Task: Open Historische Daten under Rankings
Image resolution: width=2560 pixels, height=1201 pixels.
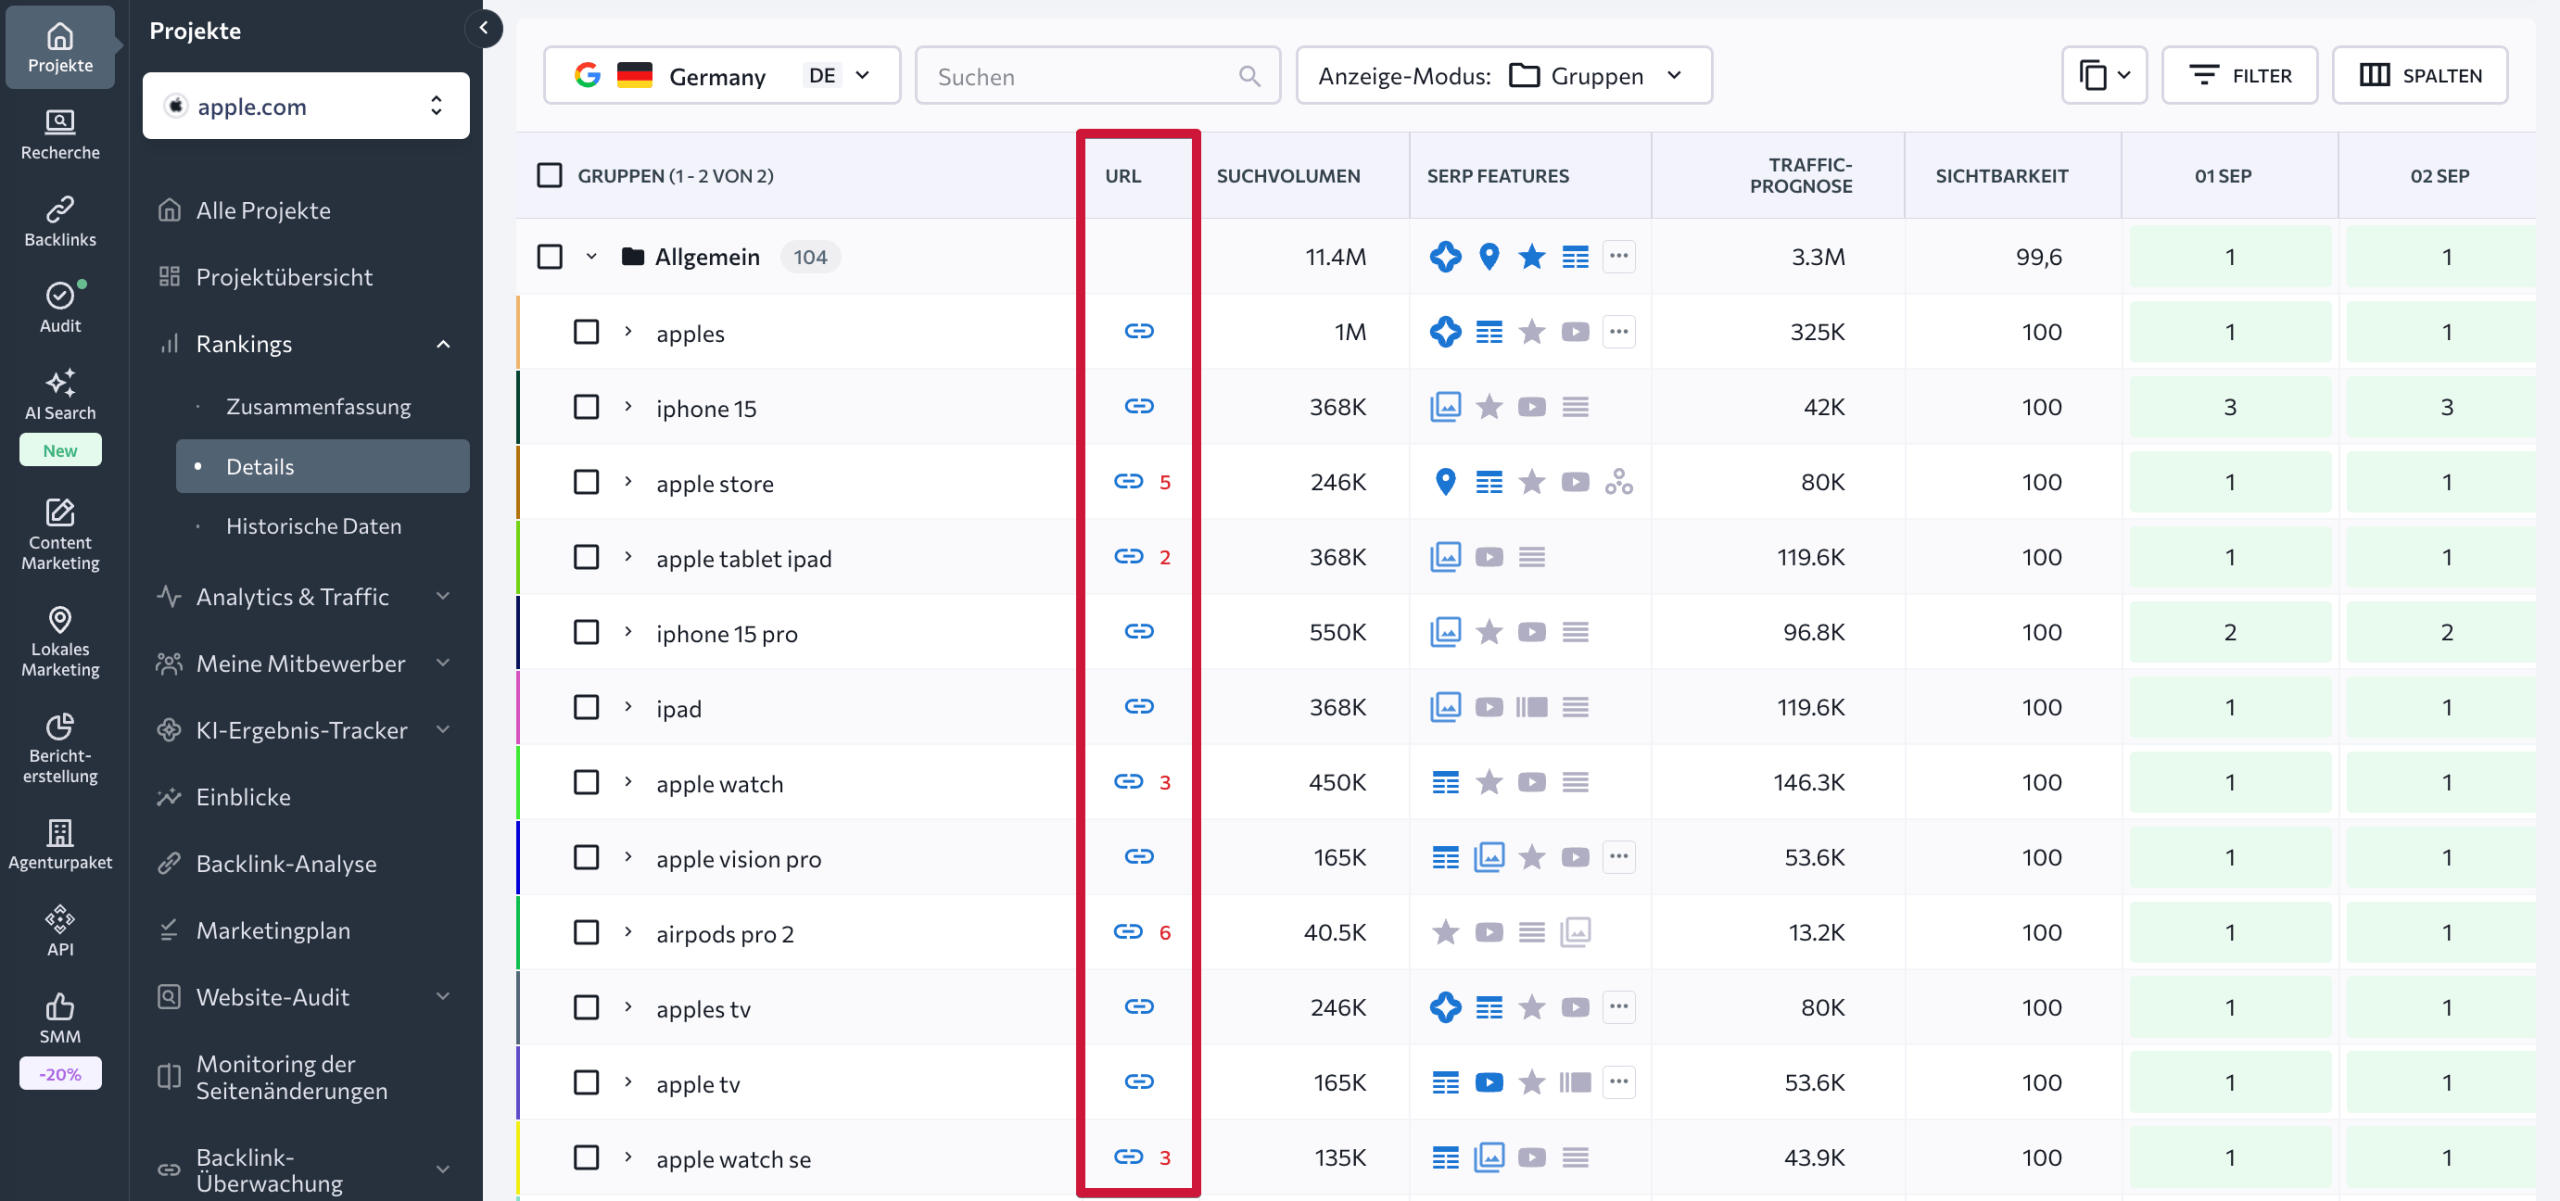Action: point(313,526)
